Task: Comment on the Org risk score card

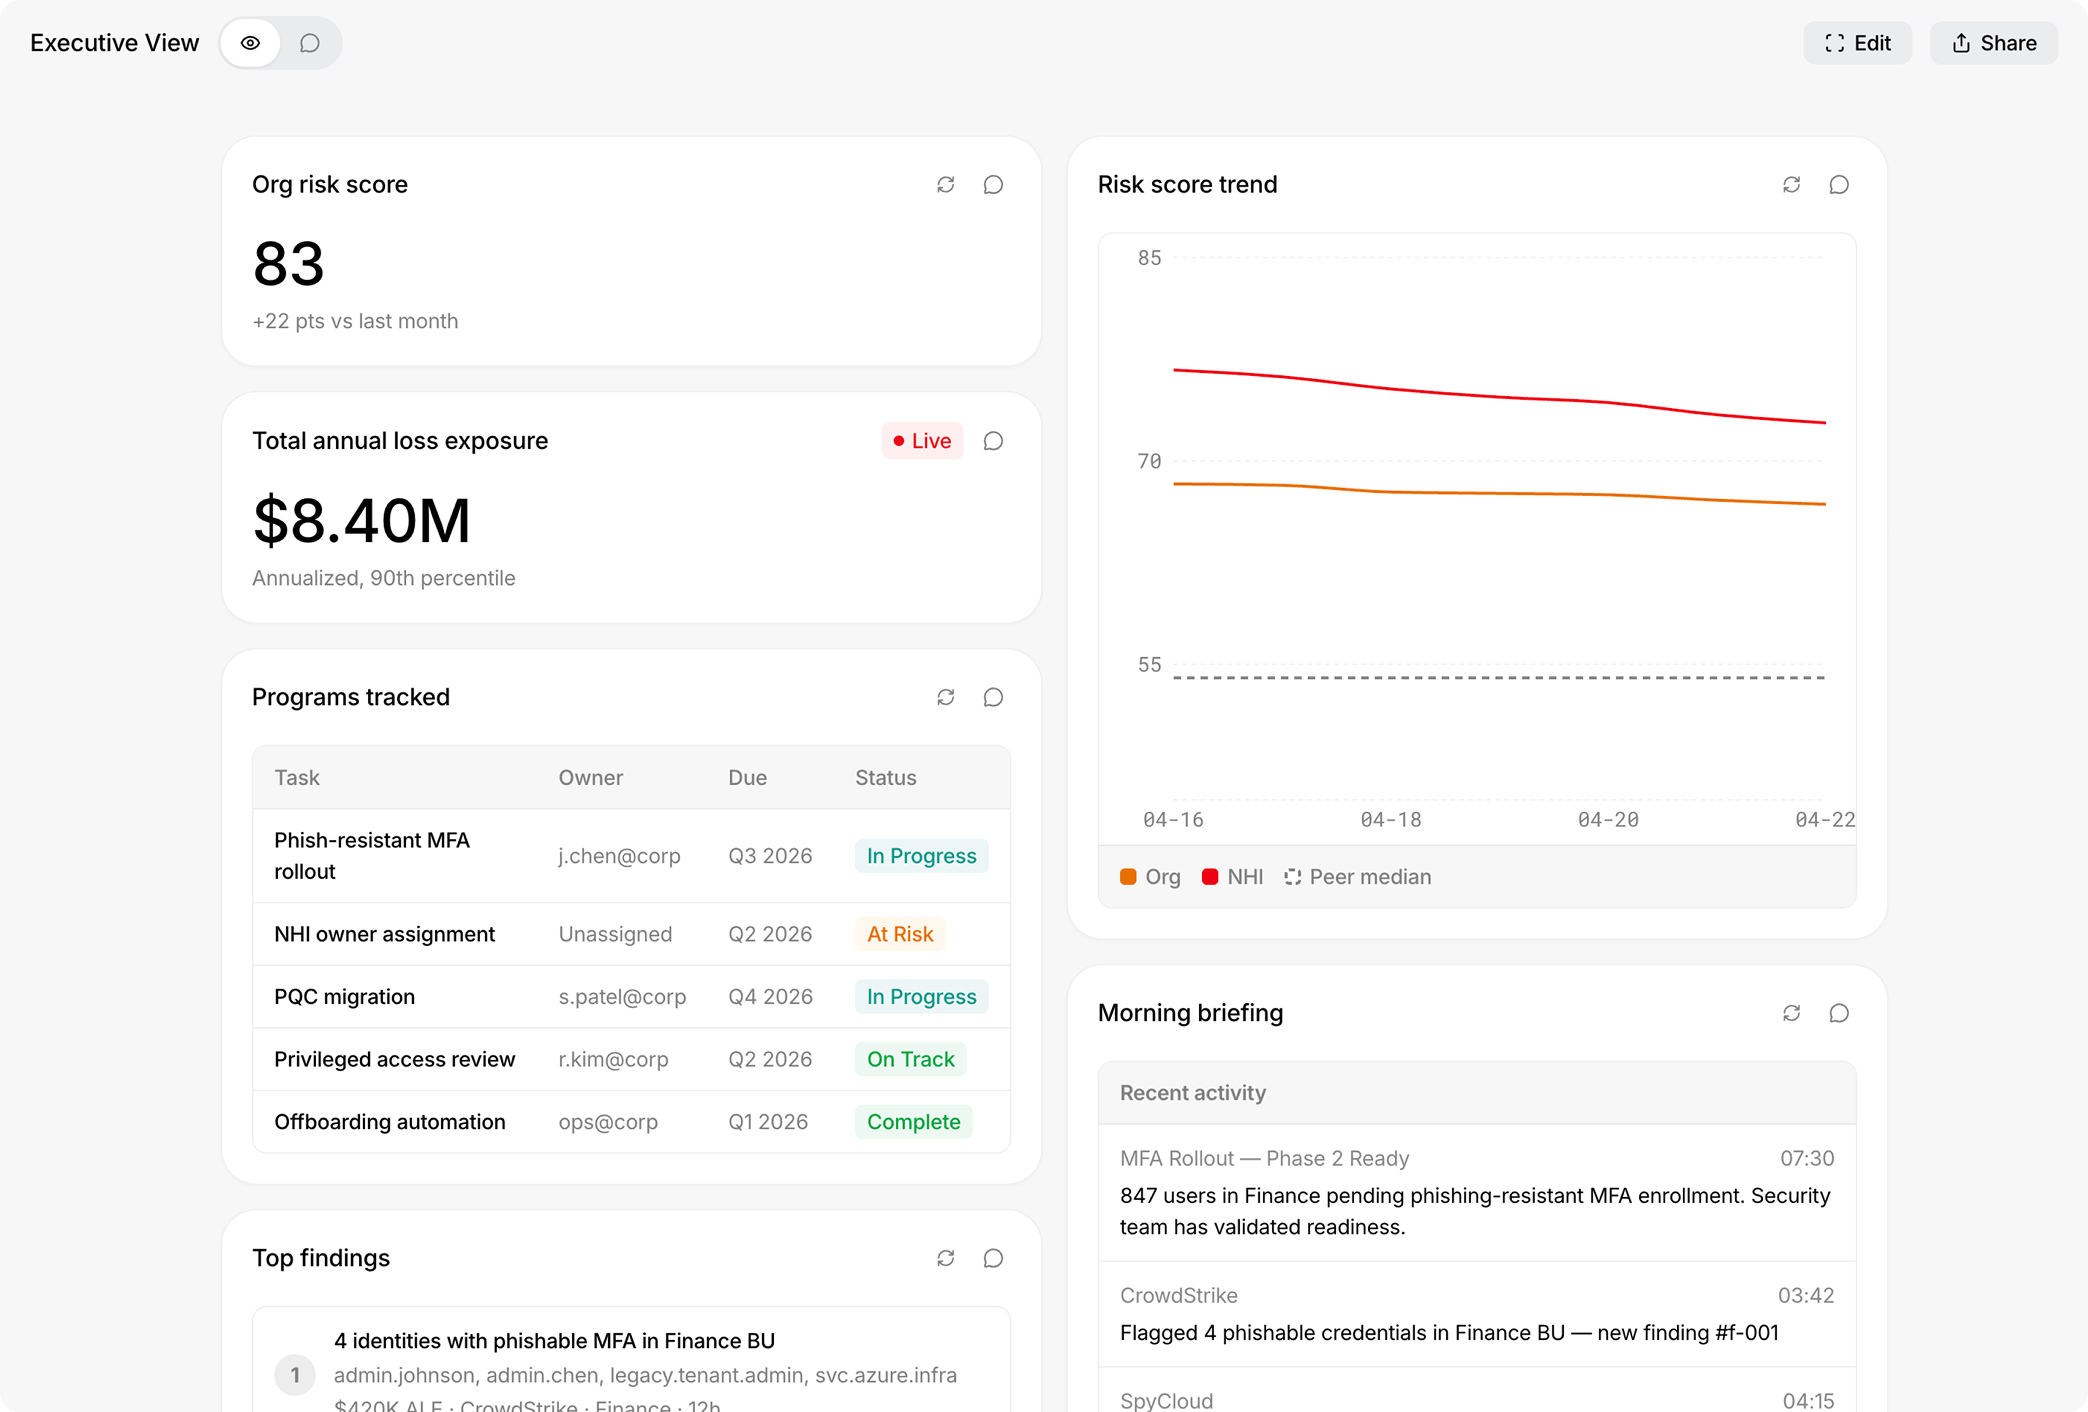Action: tap(993, 185)
